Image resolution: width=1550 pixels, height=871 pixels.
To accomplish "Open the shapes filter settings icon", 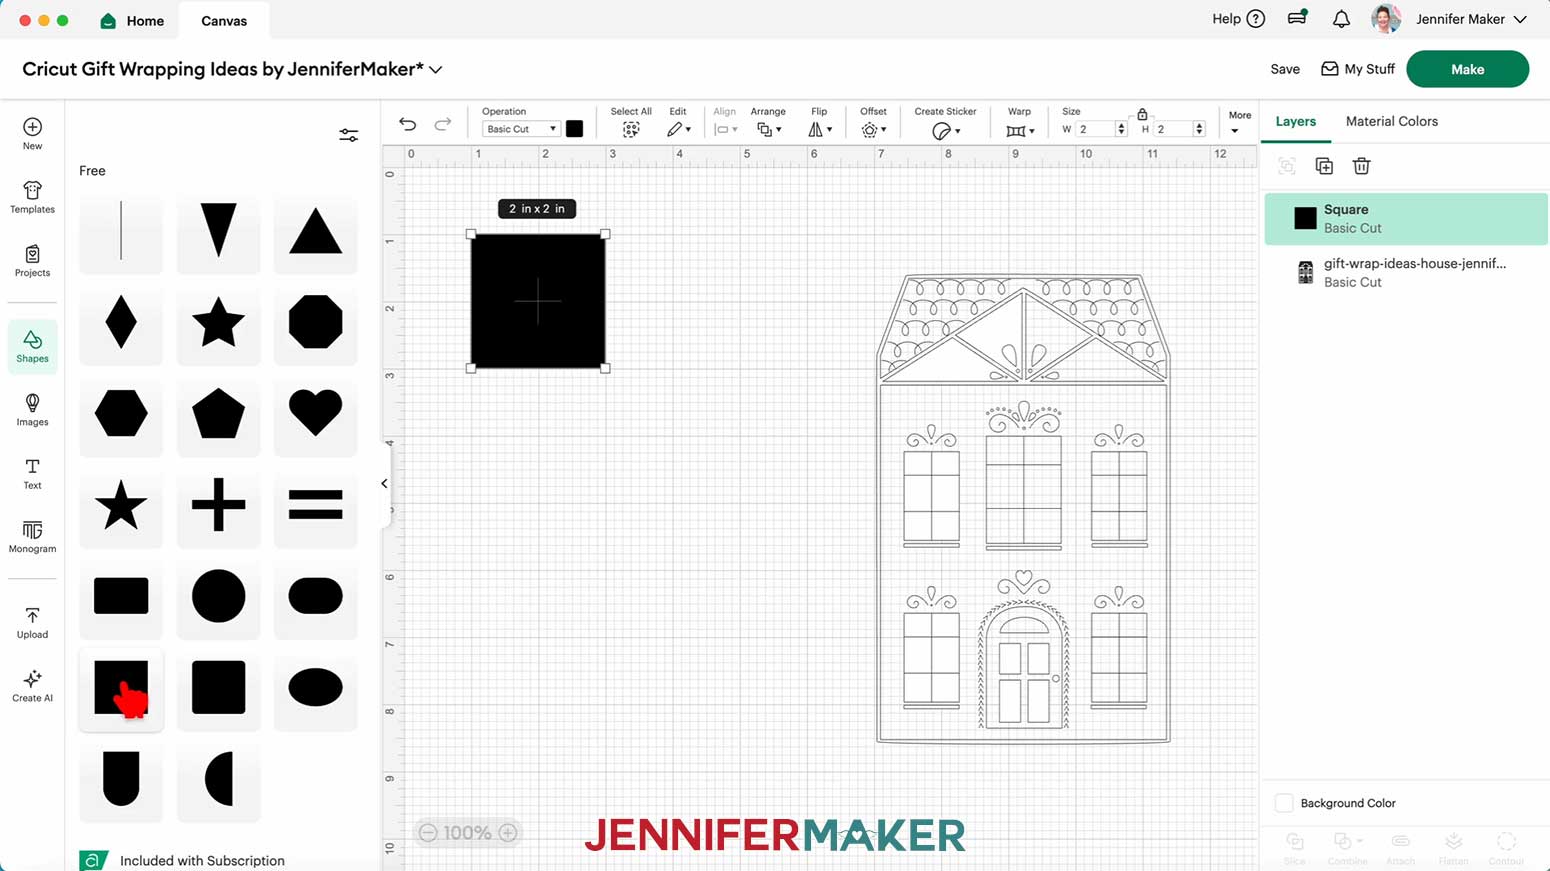I will pyautogui.click(x=348, y=135).
